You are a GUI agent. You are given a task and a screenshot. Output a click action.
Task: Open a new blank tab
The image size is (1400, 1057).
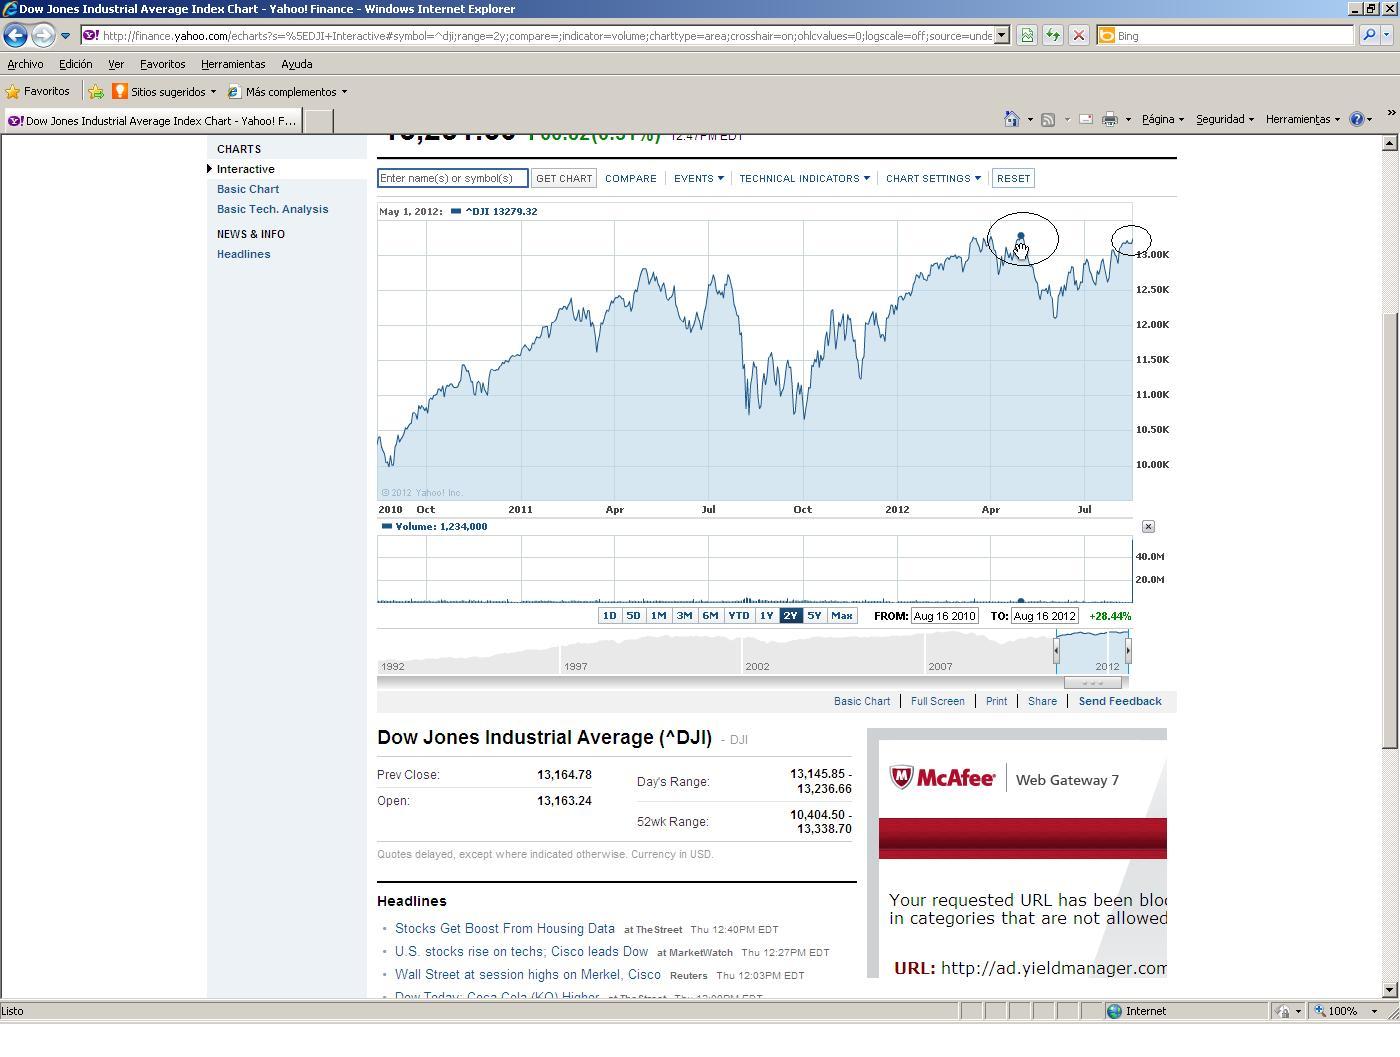(317, 121)
